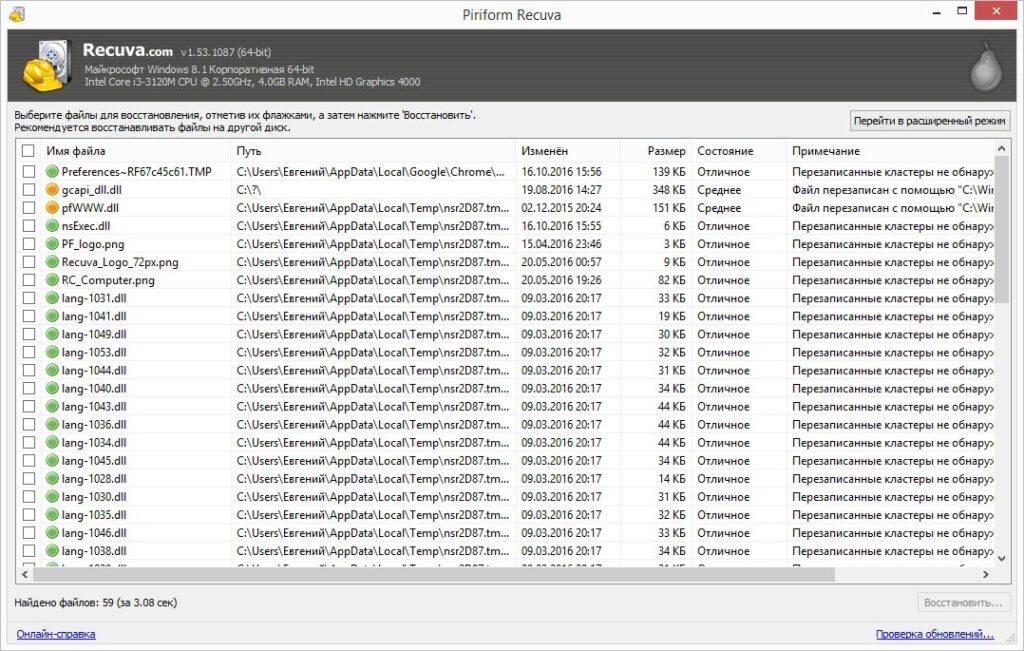Toggle the select-all checkbox in header
This screenshot has width=1024, height=651.
(28, 151)
